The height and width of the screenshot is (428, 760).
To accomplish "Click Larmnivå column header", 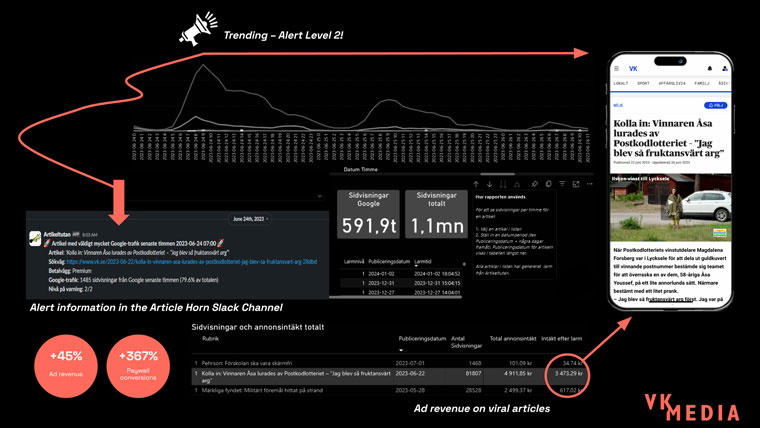I will click(x=354, y=262).
